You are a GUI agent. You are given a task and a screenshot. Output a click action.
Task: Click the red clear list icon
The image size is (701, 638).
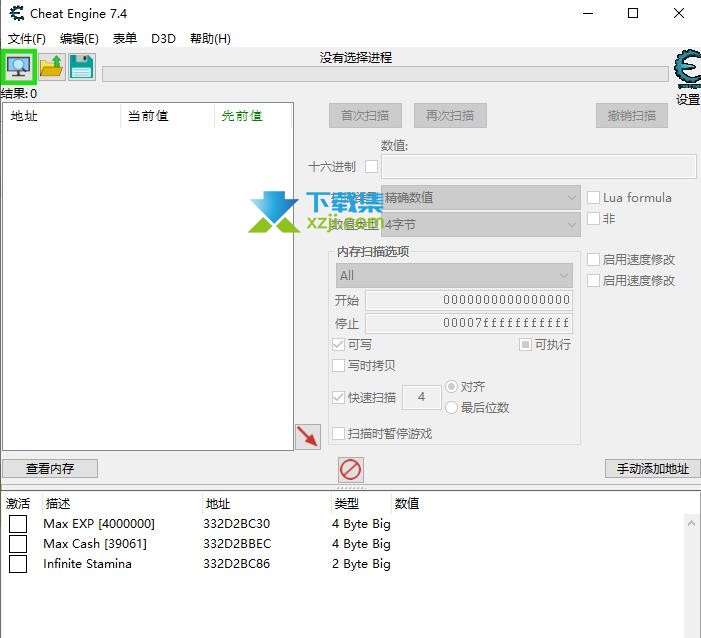(350, 469)
